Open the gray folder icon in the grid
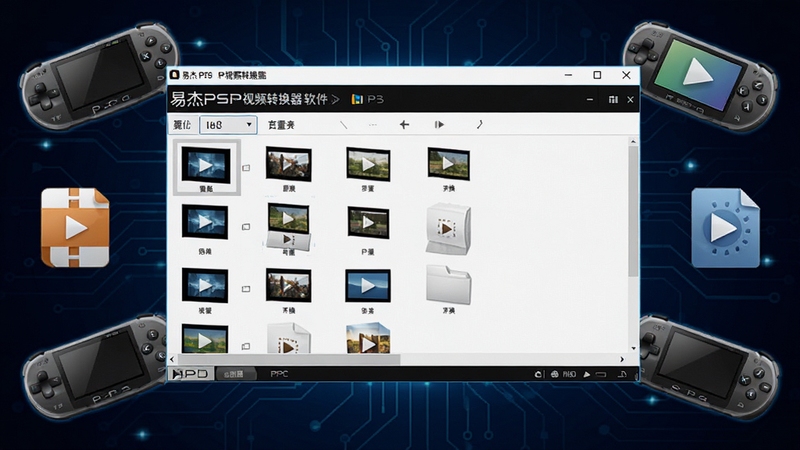Screen dimensions: 800x450 (x=448, y=284)
